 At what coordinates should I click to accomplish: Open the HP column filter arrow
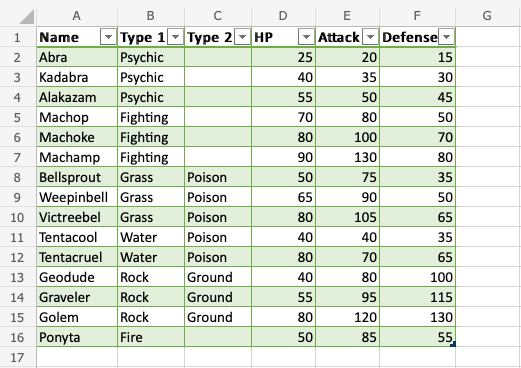(x=306, y=37)
